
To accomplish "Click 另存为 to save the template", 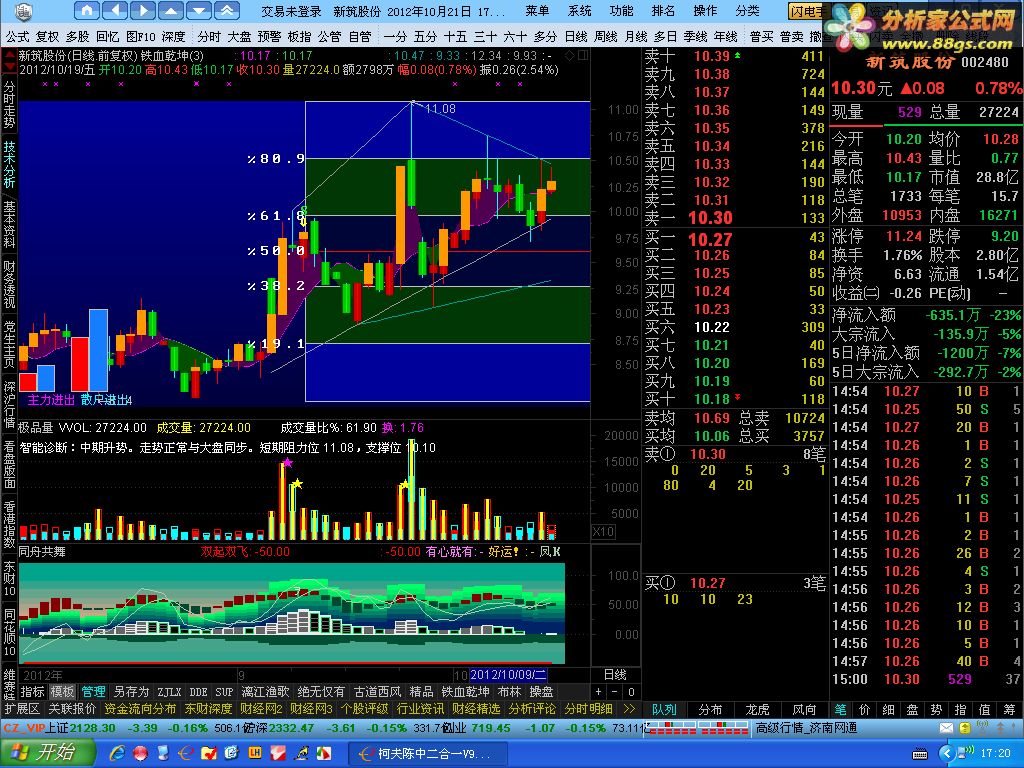I will pos(131,692).
